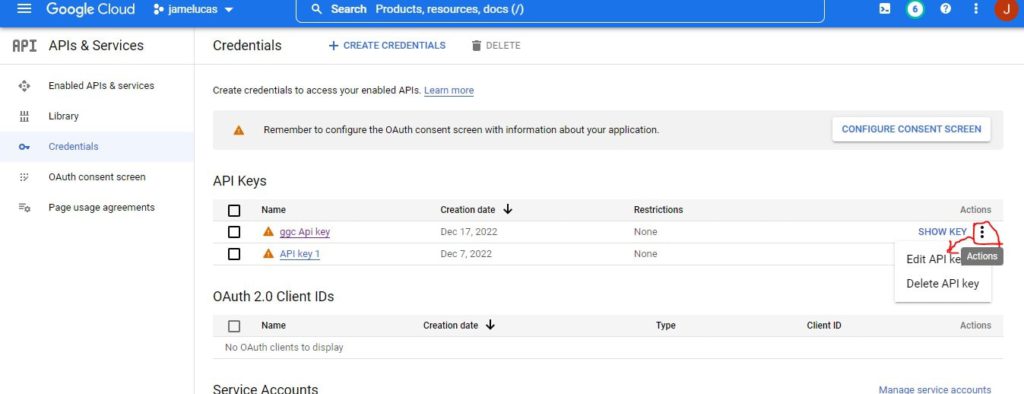Click the API Keys Name column header
The width and height of the screenshot is (1024, 394).
(273, 210)
